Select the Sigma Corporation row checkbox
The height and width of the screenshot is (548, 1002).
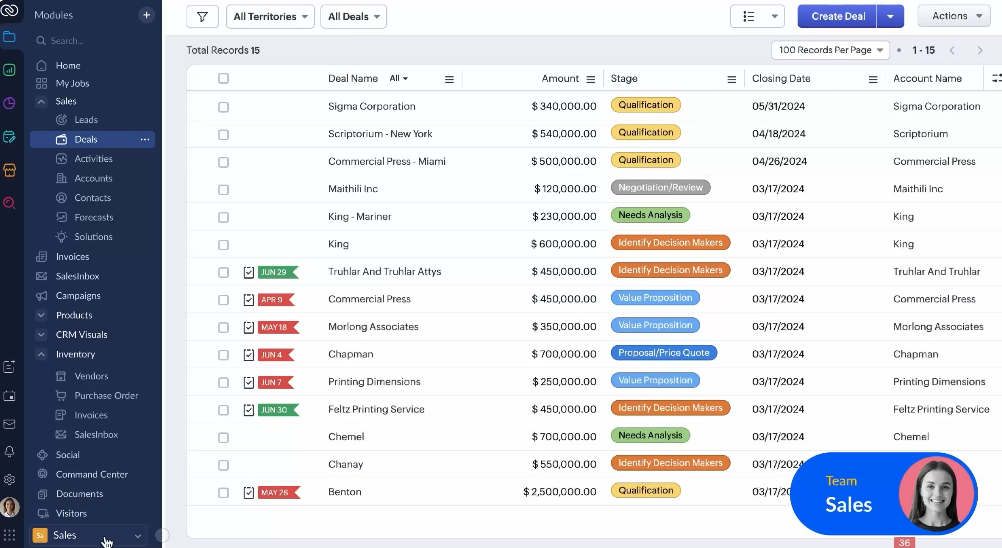click(x=223, y=107)
